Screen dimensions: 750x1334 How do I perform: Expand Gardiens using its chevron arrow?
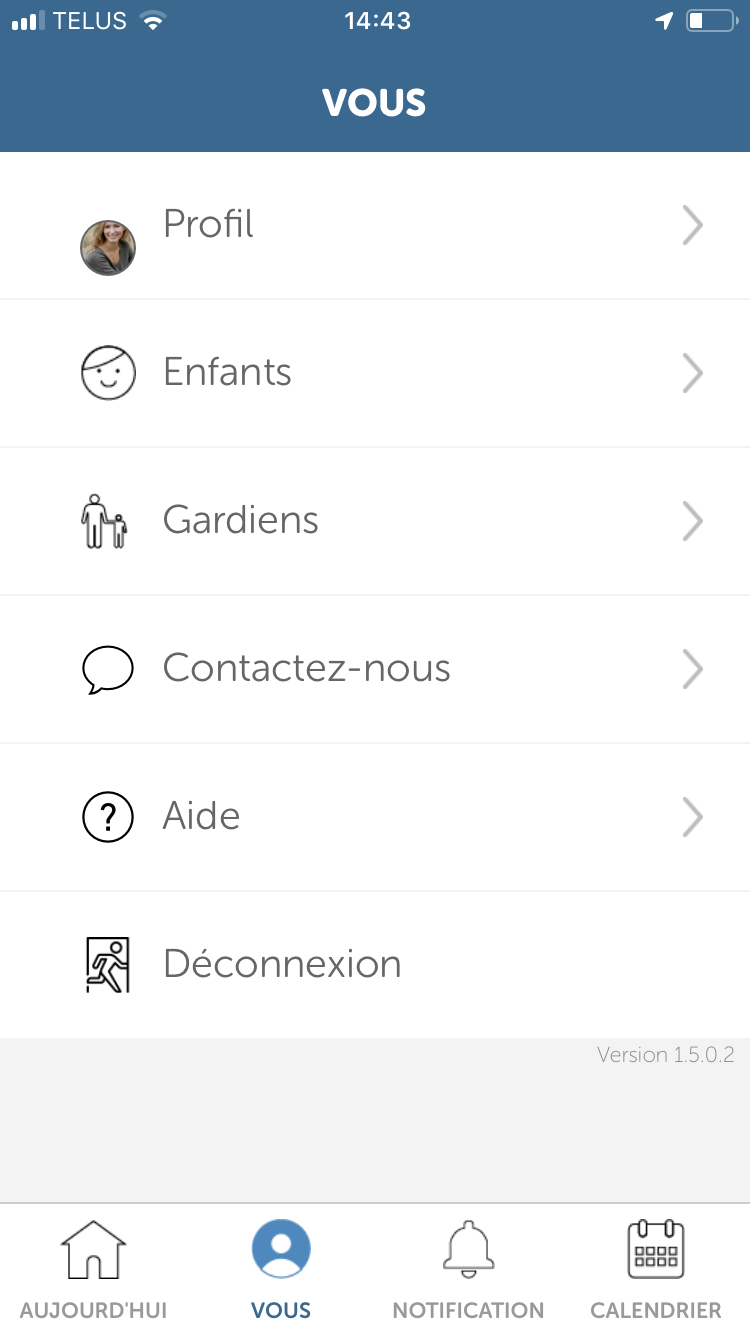692,521
